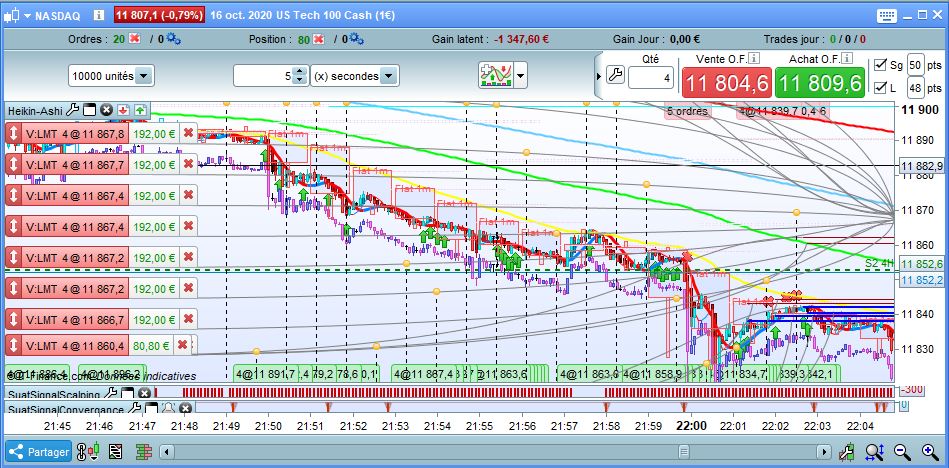Click the zoom out magnifier icon
The width and height of the screenshot is (949, 468).
coord(902,451)
